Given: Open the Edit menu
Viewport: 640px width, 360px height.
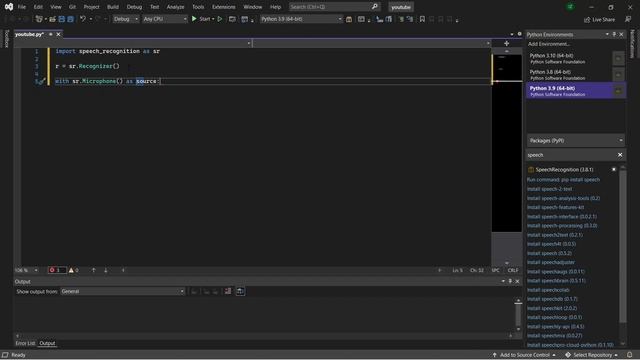Looking at the screenshot, I should [x=38, y=7].
